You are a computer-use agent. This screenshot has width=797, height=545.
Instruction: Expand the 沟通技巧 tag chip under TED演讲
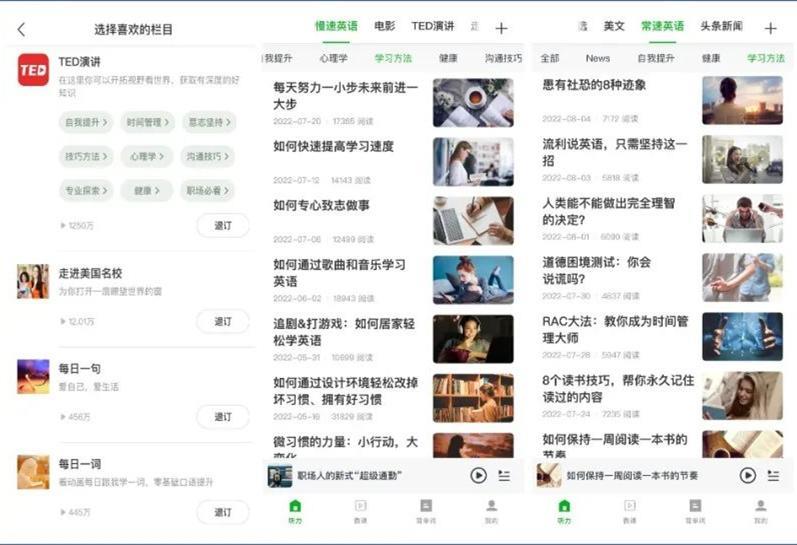[x=207, y=156]
